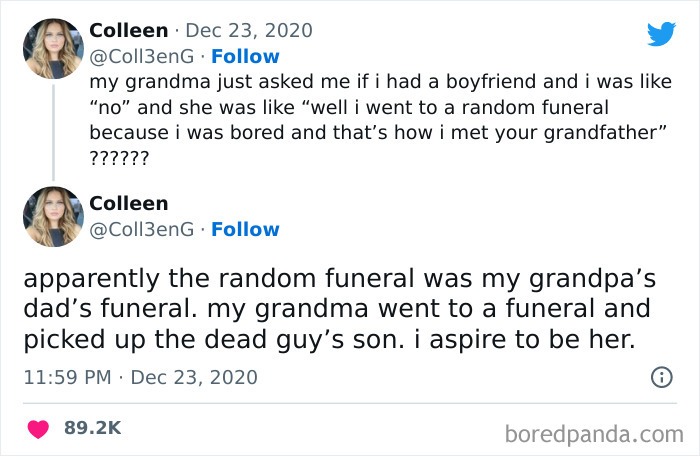Click the info circle icon
700x456 pixels.
pos(661,377)
